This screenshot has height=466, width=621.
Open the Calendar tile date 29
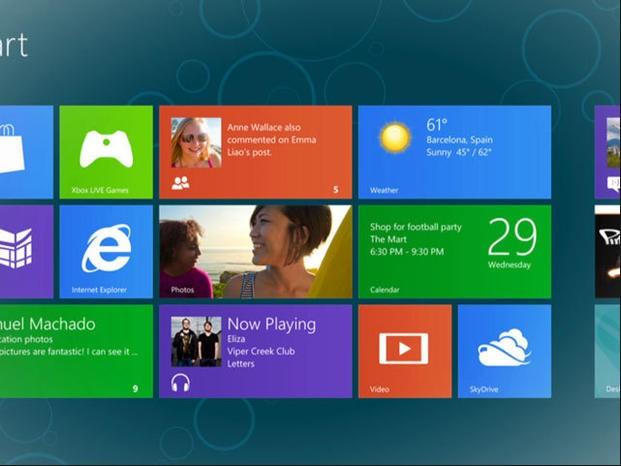pos(512,237)
